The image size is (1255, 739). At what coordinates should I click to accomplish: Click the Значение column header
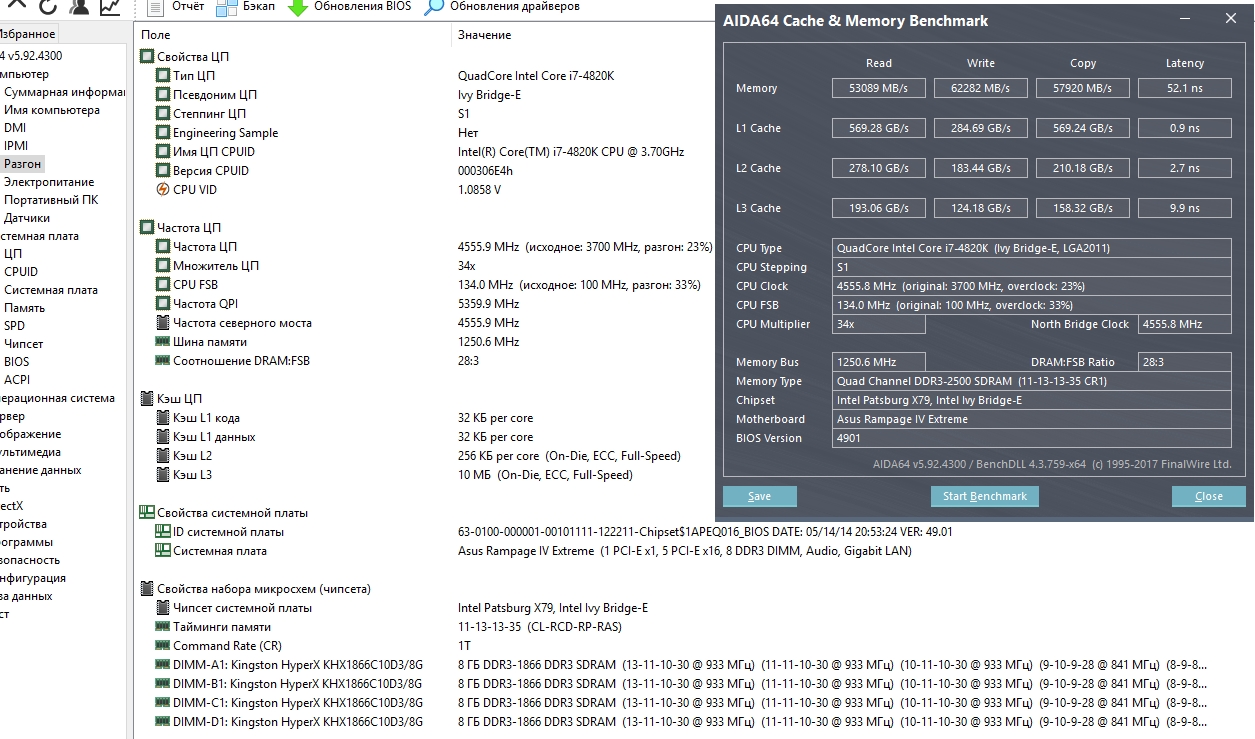[484, 35]
